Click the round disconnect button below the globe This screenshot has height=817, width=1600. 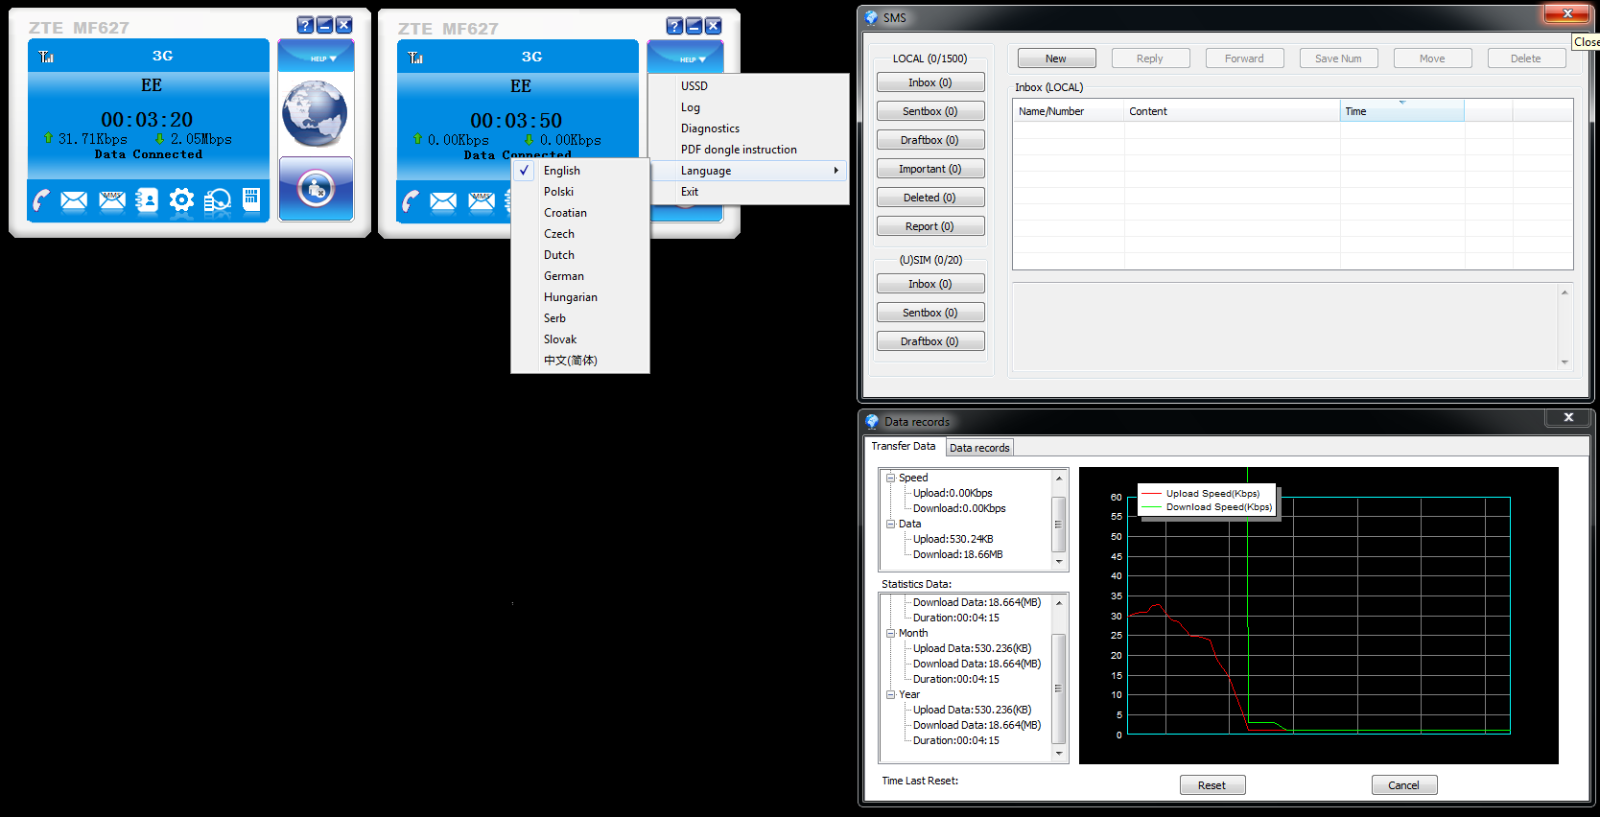click(x=316, y=188)
